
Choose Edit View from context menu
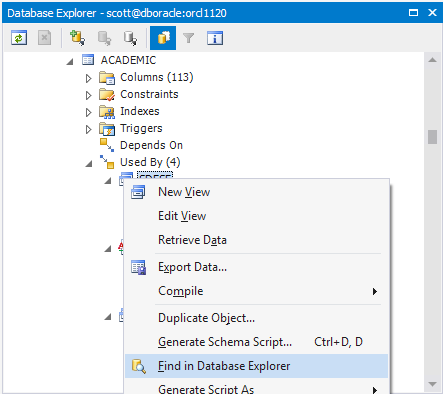pyautogui.click(x=256, y=216)
